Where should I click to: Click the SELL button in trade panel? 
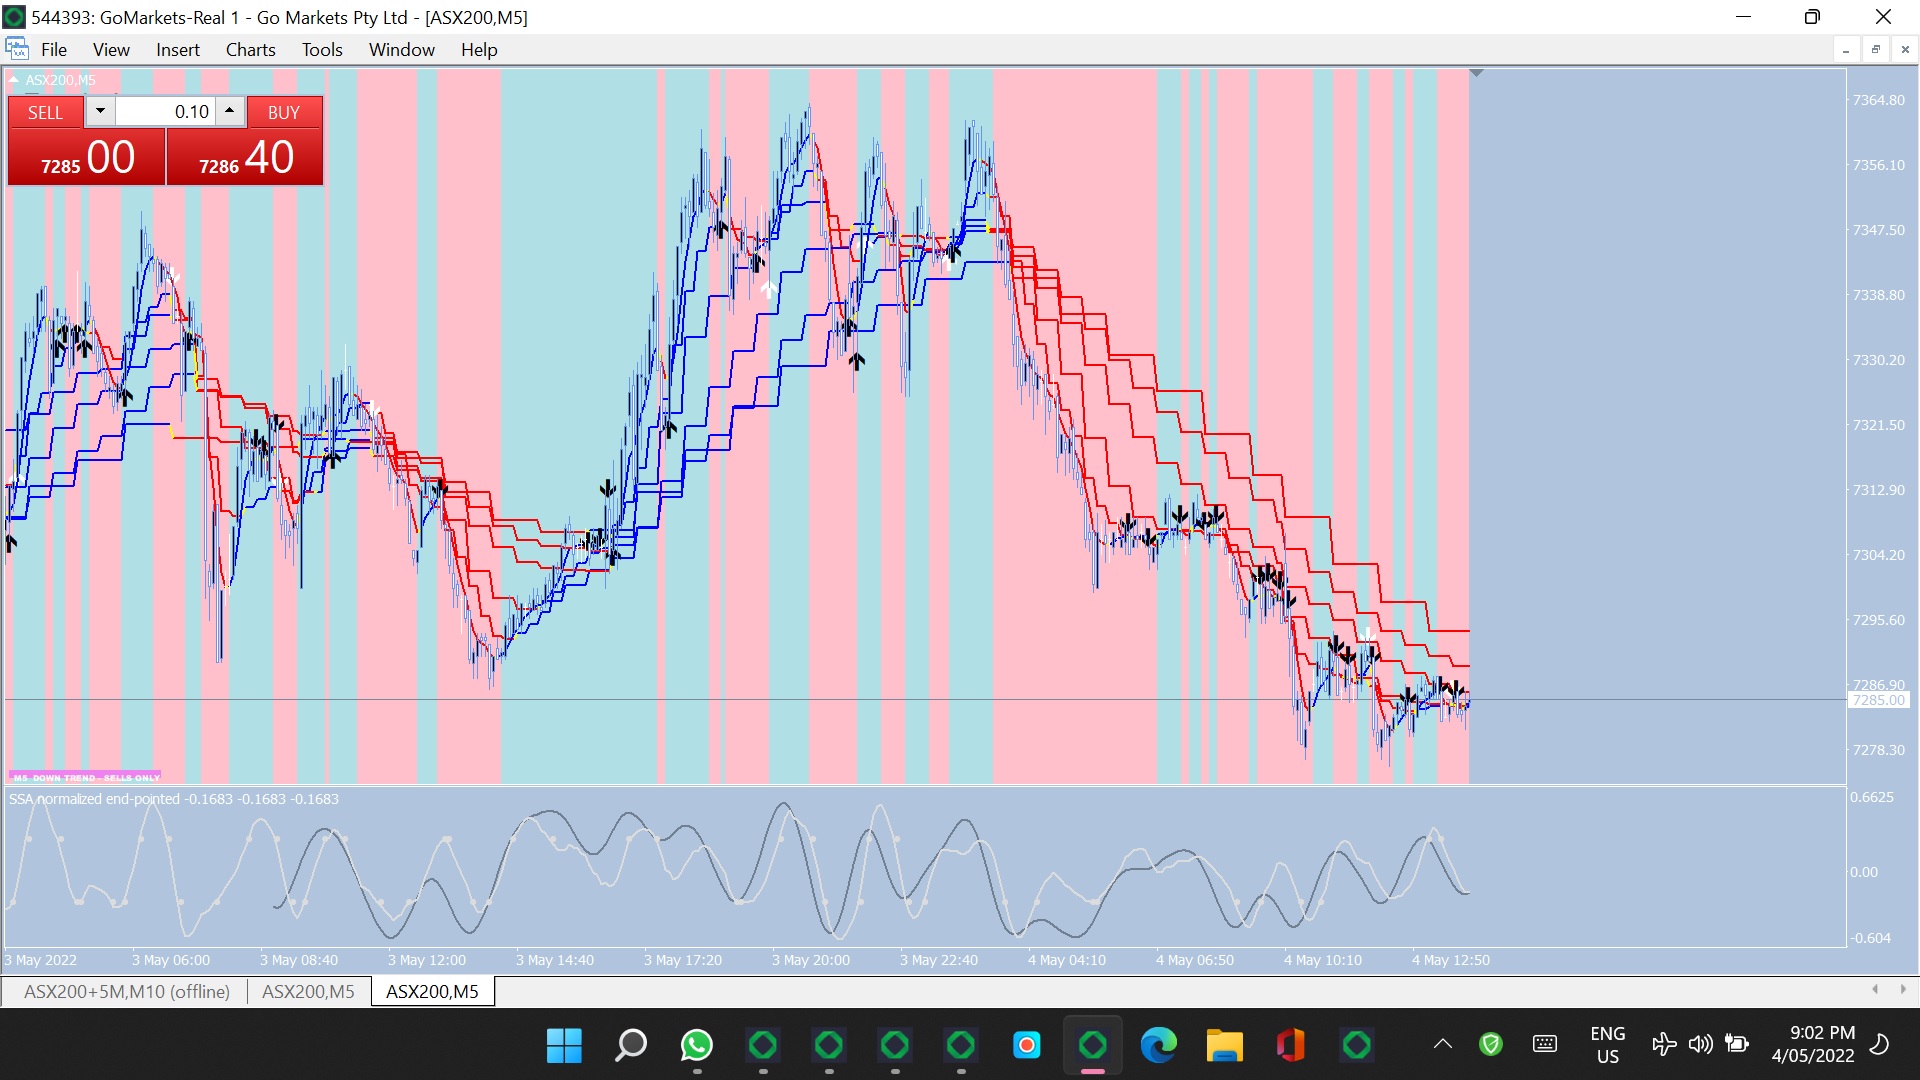coord(45,113)
